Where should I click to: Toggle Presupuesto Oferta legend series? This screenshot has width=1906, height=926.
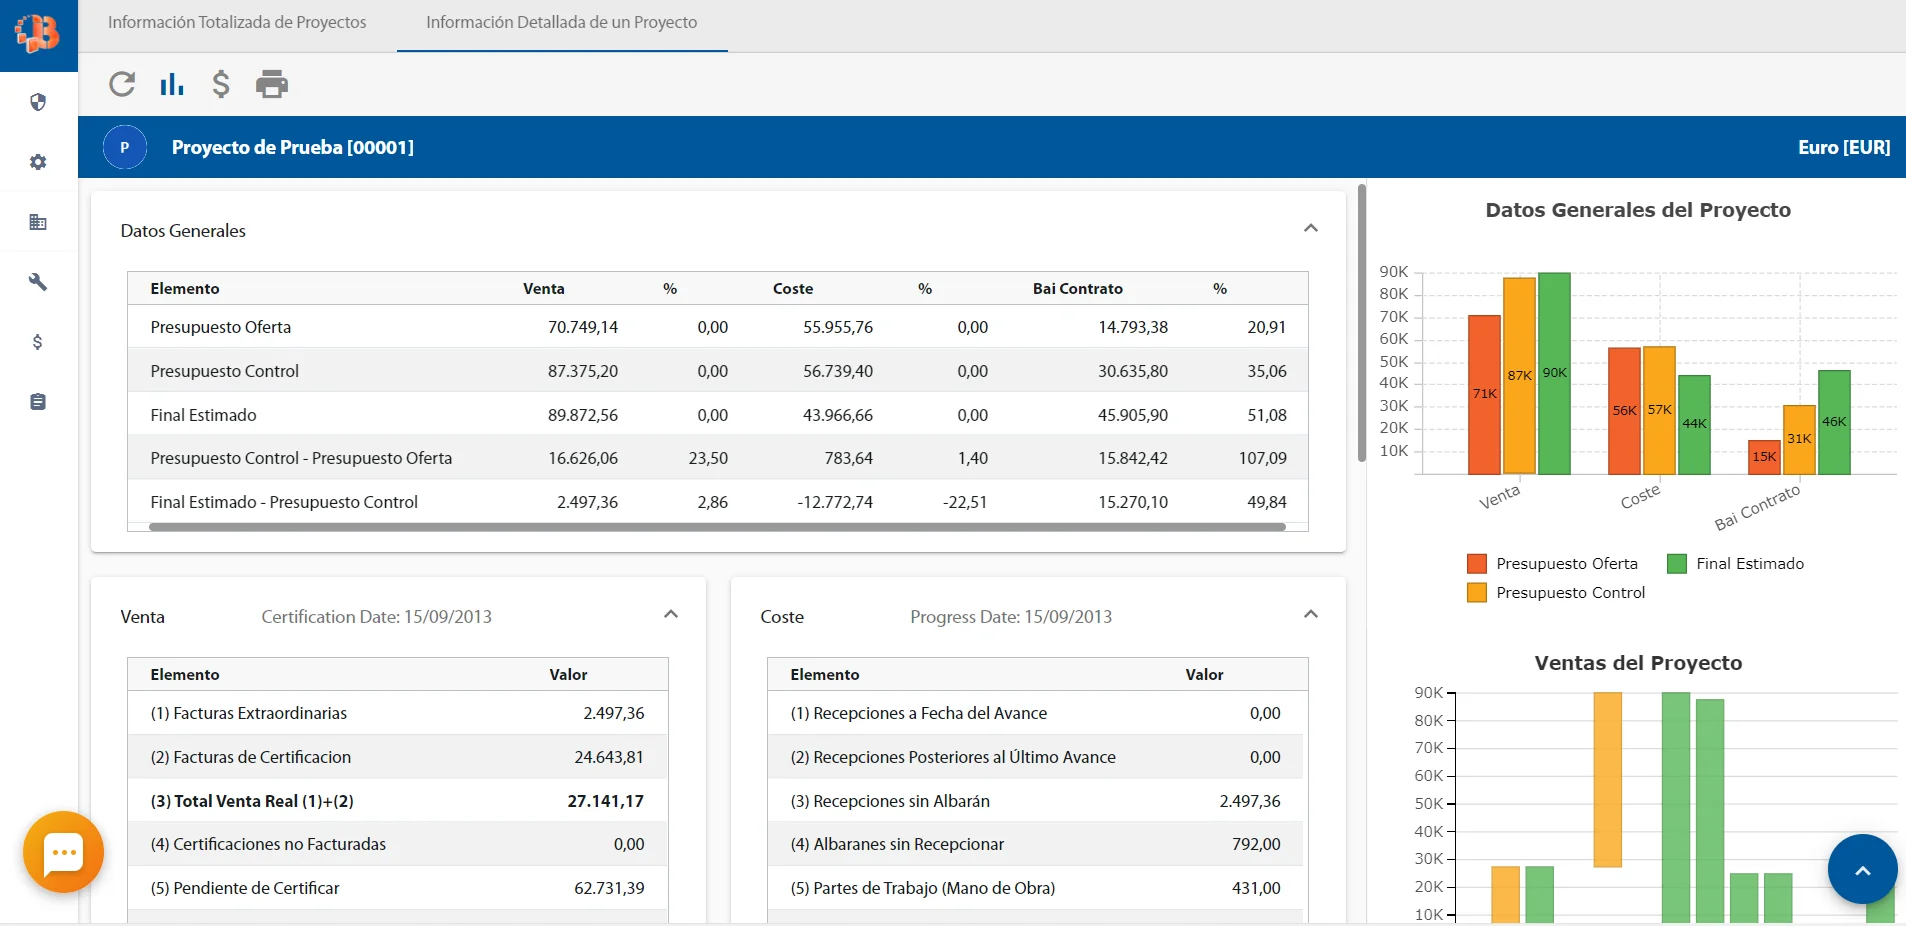(1552, 564)
